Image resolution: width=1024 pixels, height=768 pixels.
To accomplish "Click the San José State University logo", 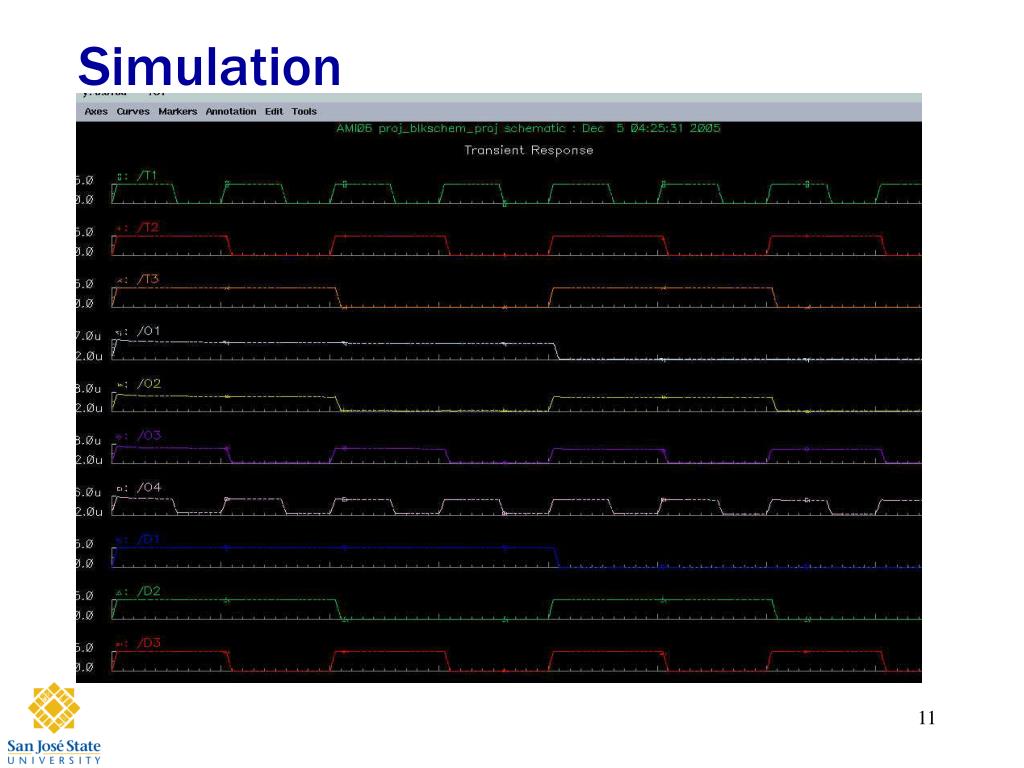I will click(x=54, y=724).
